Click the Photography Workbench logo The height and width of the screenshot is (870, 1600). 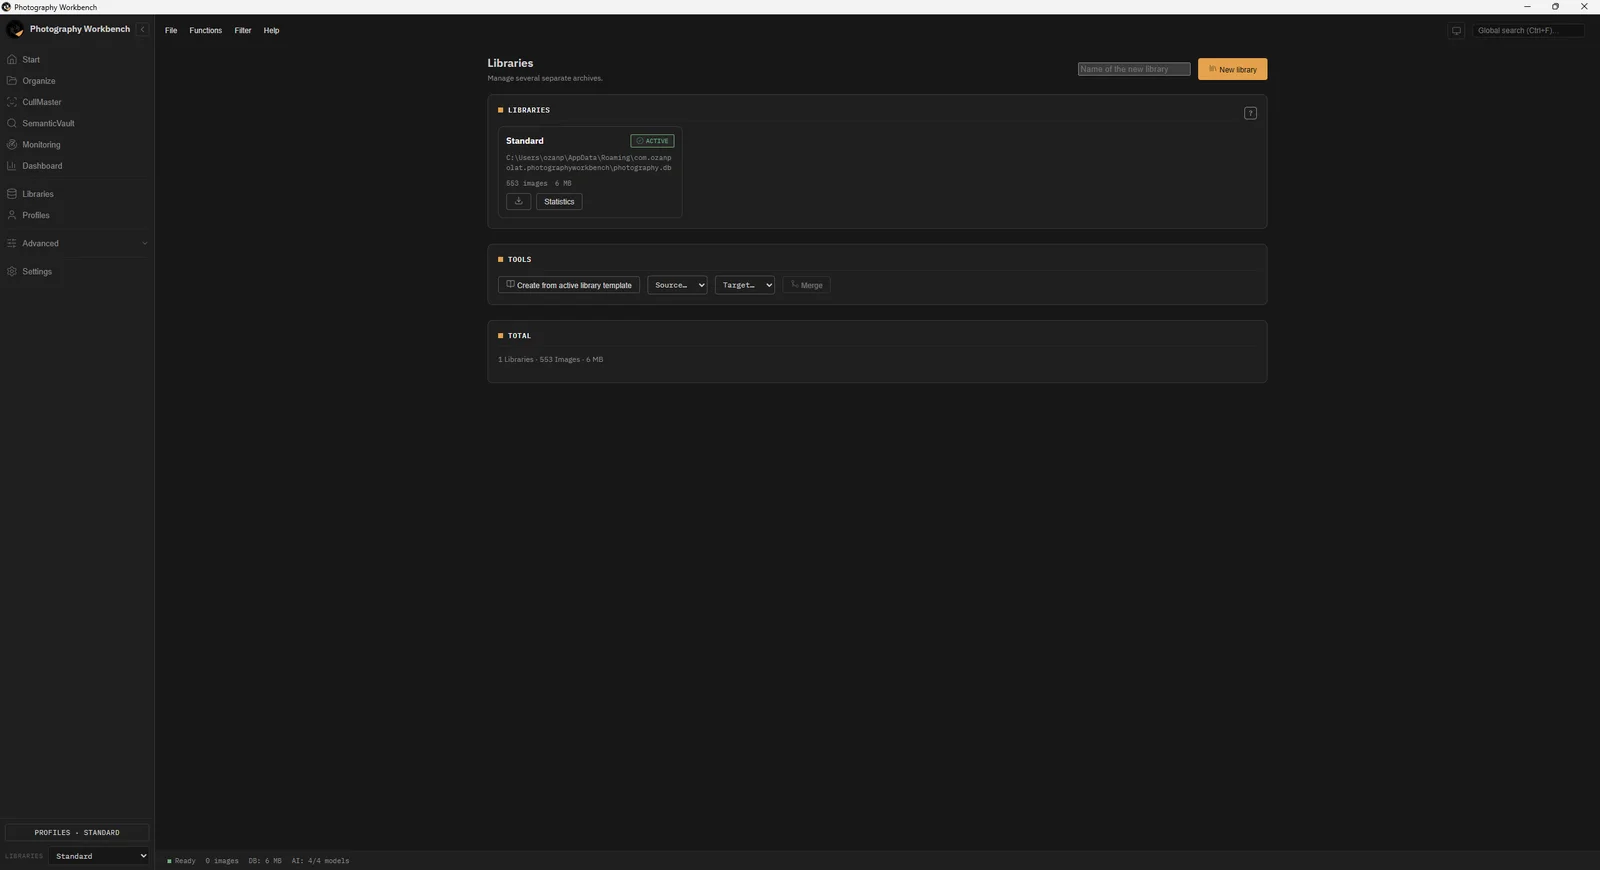[x=15, y=30]
